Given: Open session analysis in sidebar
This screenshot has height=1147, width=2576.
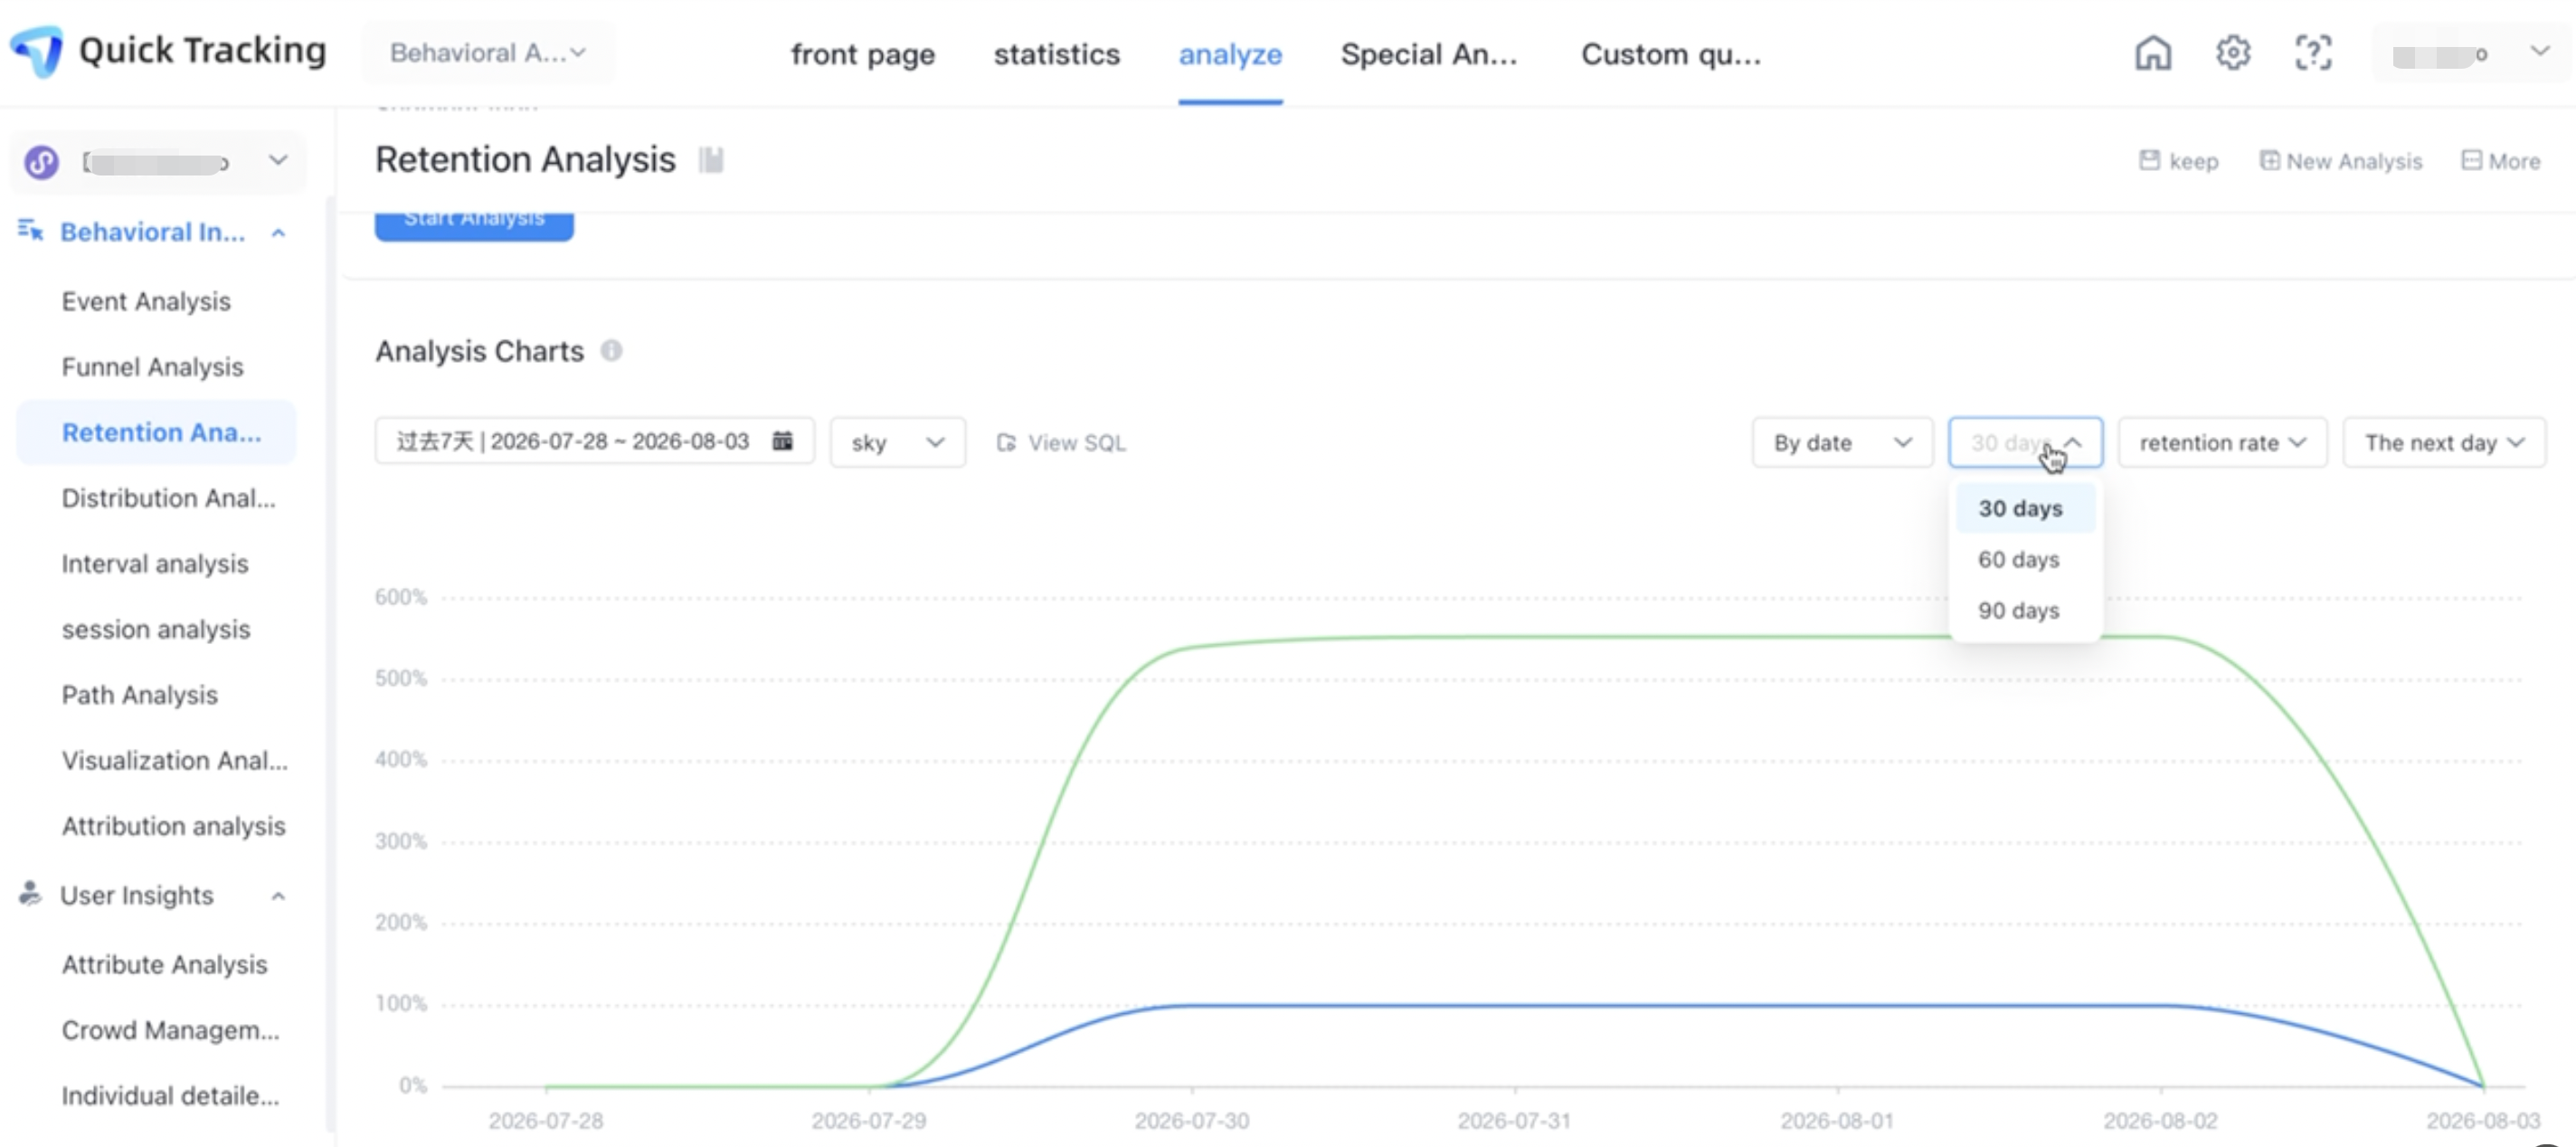Looking at the screenshot, I should [x=156, y=629].
